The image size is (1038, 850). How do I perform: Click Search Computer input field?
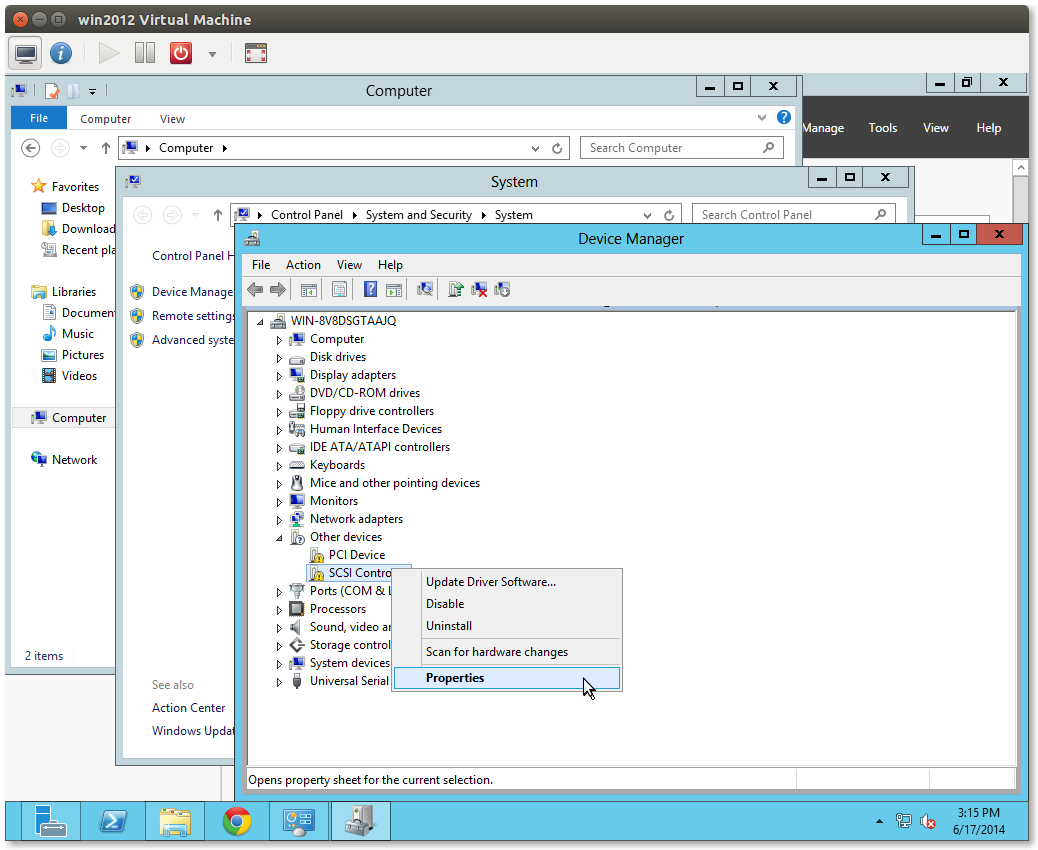[x=682, y=148]
